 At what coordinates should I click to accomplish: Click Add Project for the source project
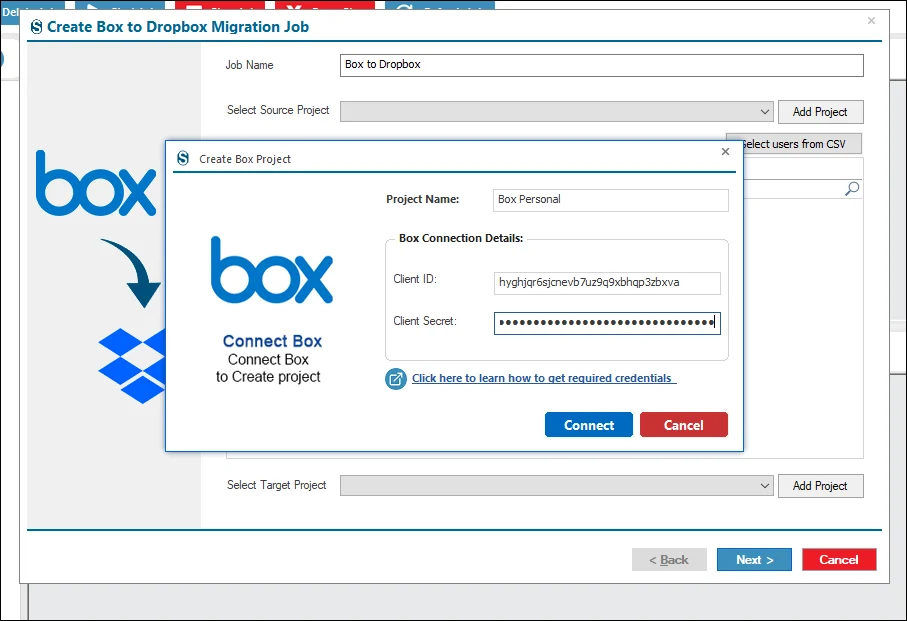(820, 112)
